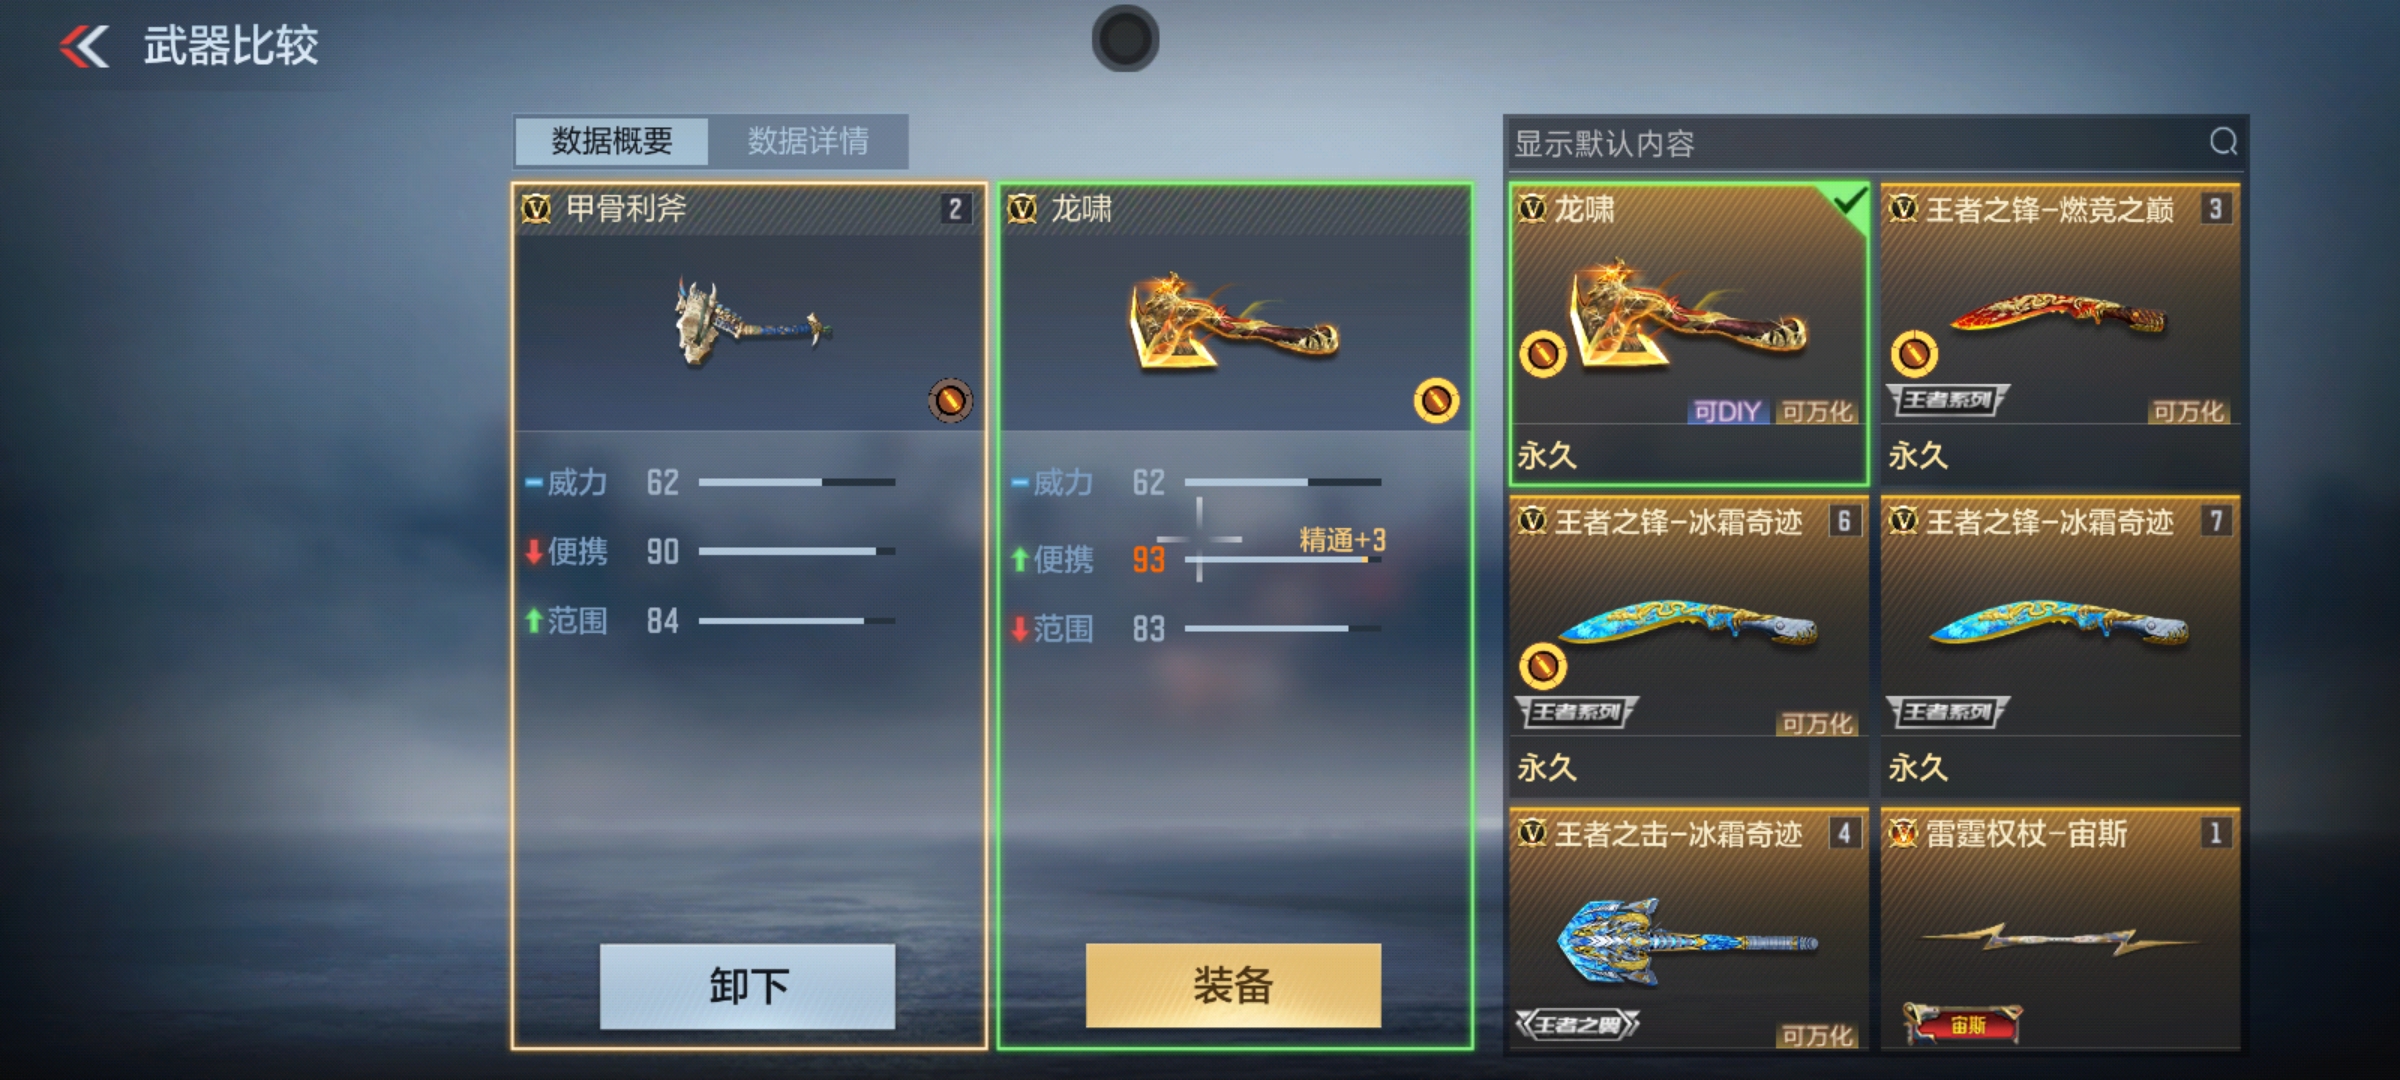Tap the 王者系列 badge on 燃竞之巅 card
This screenshot has height=1080, width=2400.
point(1947,401)
